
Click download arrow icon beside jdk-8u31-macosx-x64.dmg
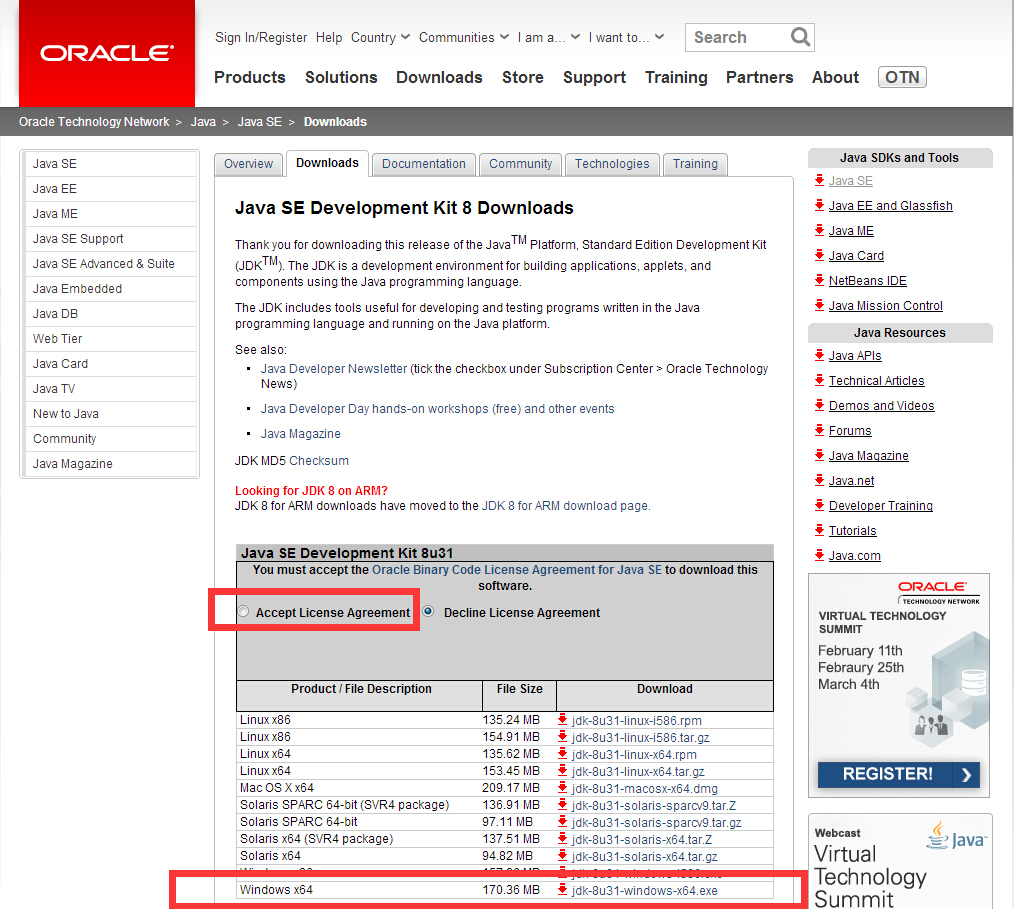[x=562, y=788]
